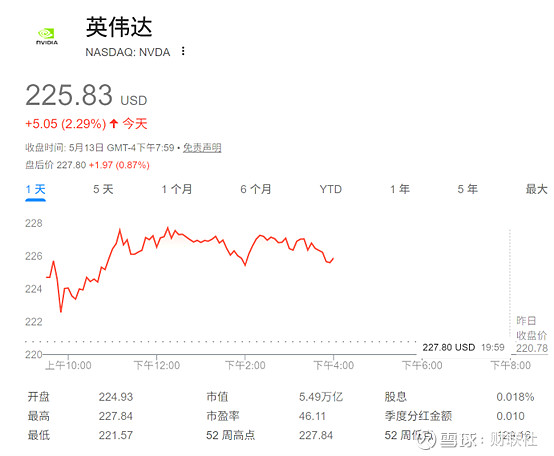
Task: Open the 免责声明 disclaimer link
Action: tap(202, 148)
